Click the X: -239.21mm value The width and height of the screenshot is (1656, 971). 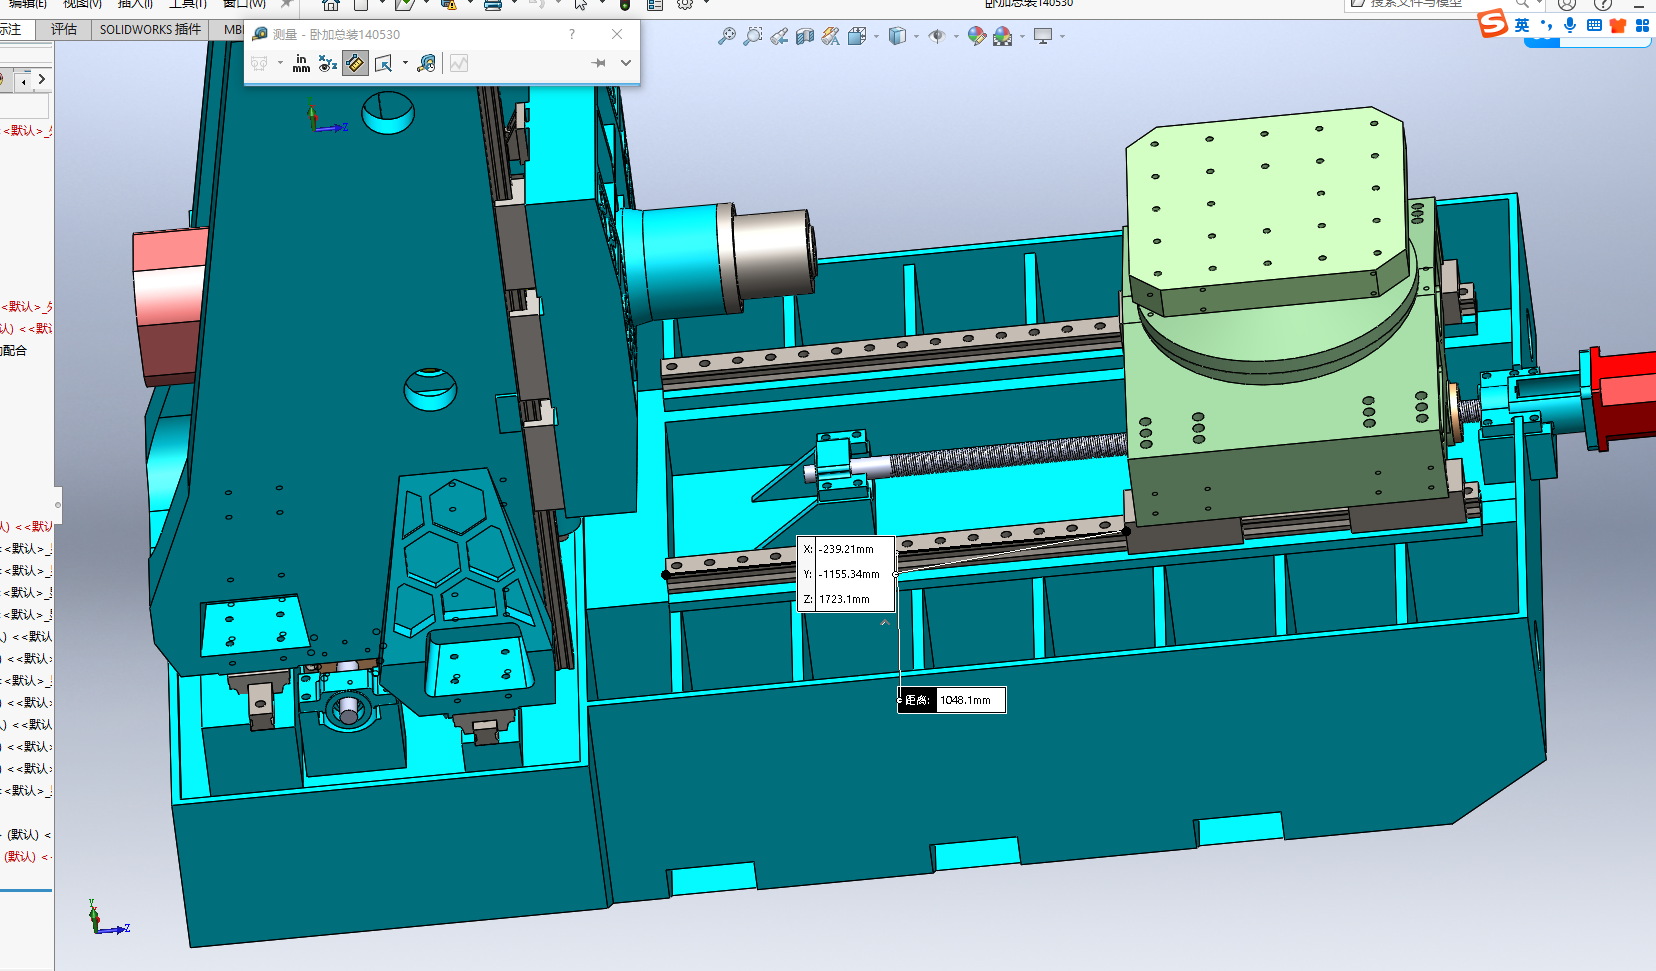(847, 549)
